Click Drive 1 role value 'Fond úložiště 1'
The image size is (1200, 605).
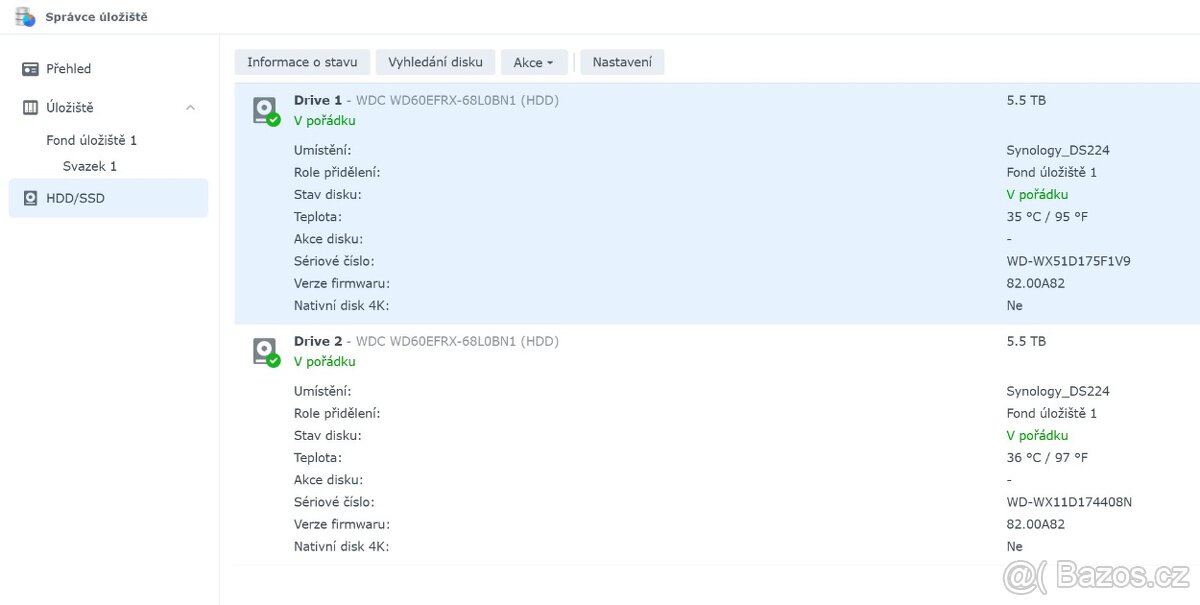1051,172
